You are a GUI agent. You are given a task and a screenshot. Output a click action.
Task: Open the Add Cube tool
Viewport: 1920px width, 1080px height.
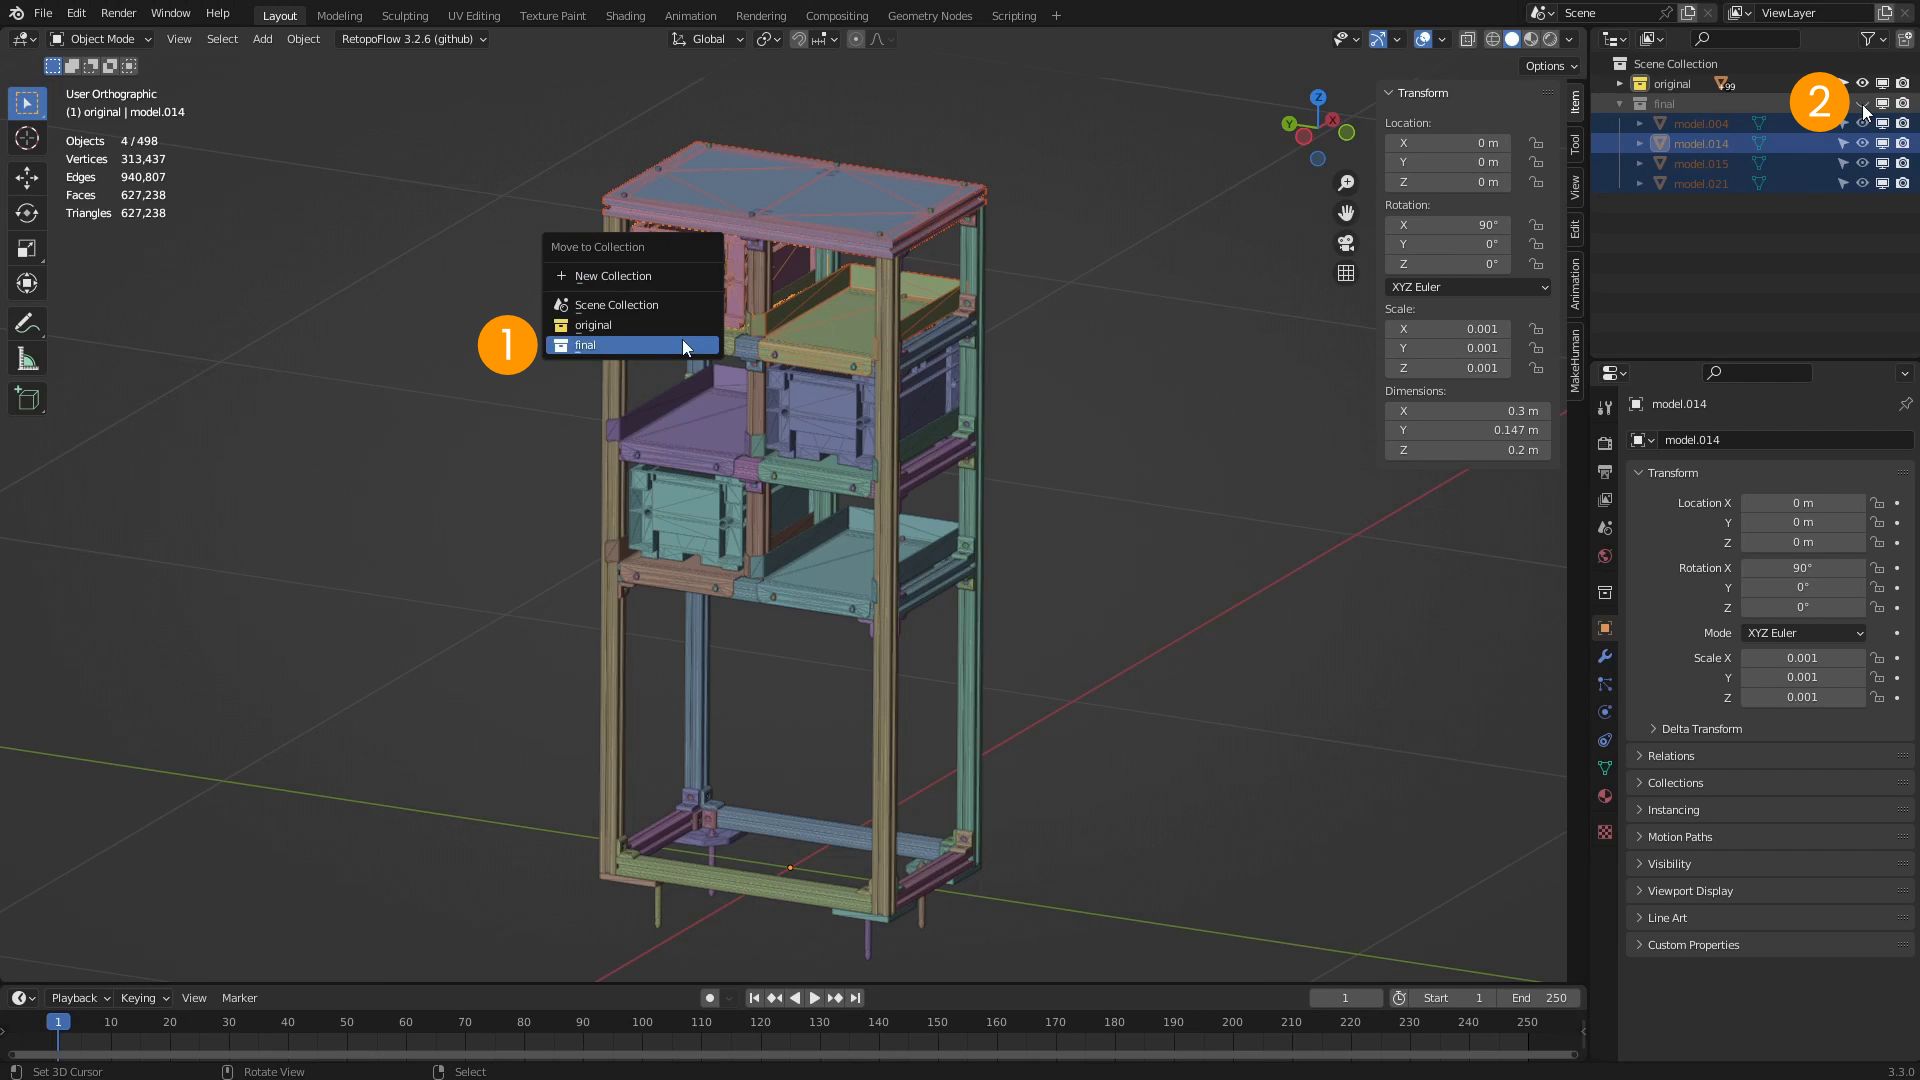point(27,398)
